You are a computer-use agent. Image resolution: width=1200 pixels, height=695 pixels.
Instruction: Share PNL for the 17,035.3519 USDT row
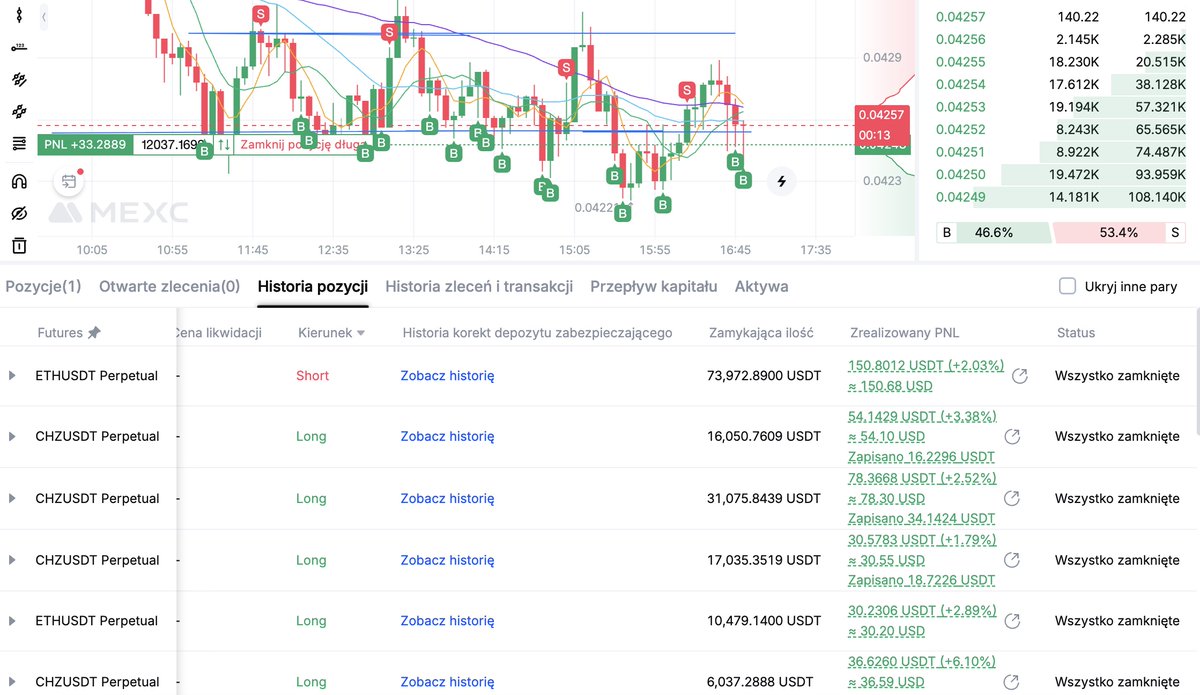tap(1012, 560)
